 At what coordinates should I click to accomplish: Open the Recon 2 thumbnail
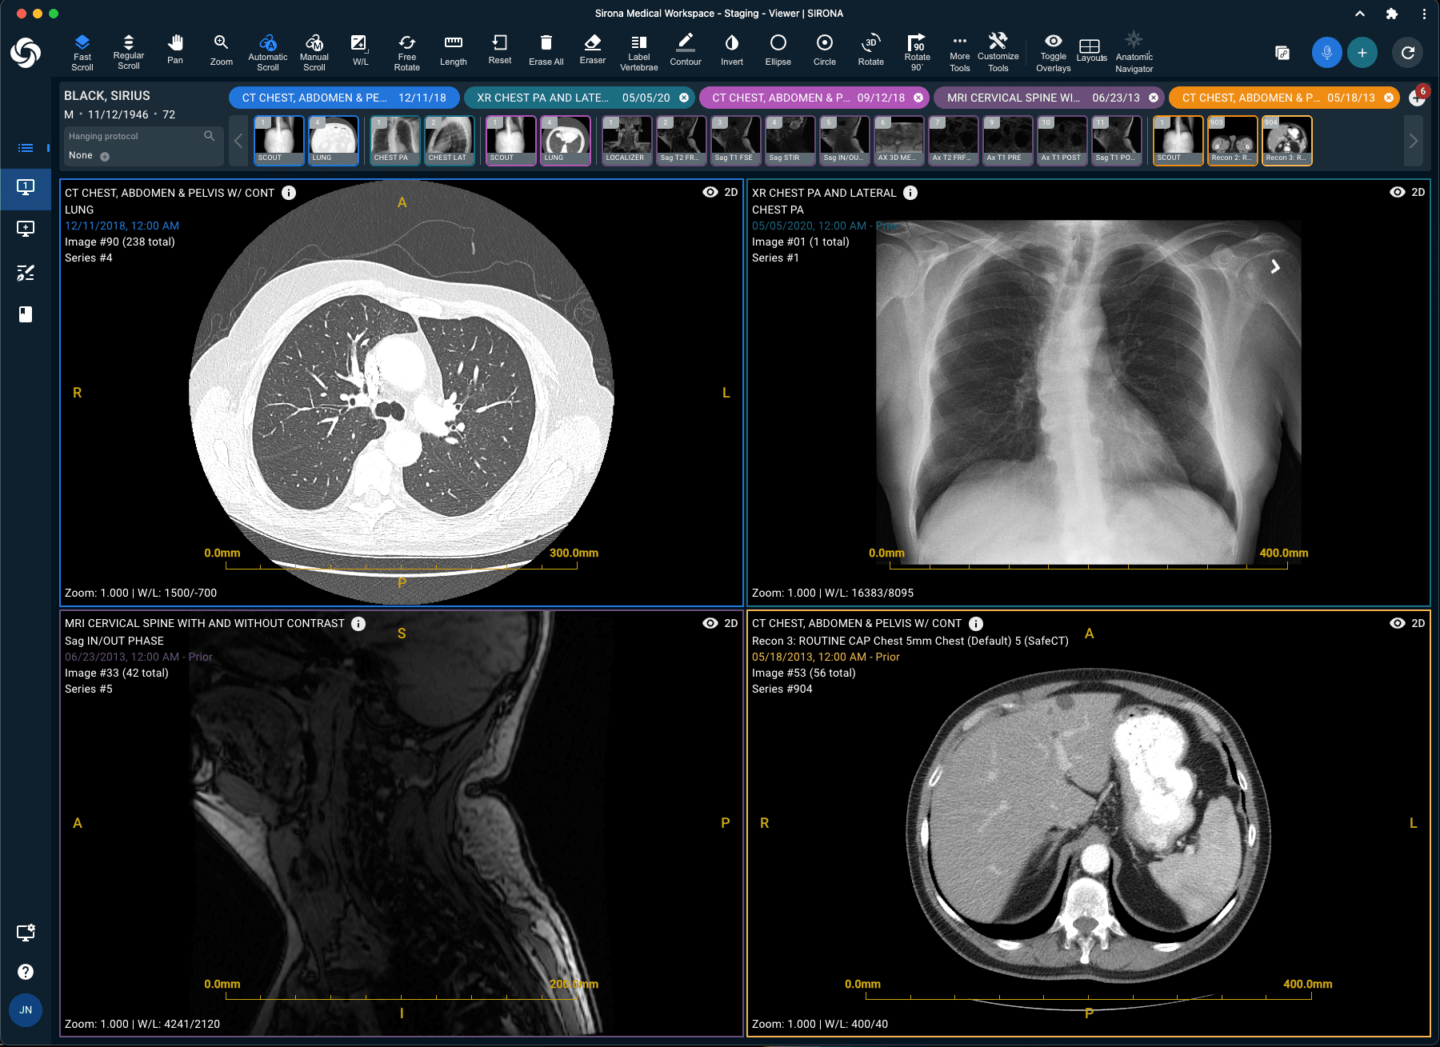coord(1232,140)
